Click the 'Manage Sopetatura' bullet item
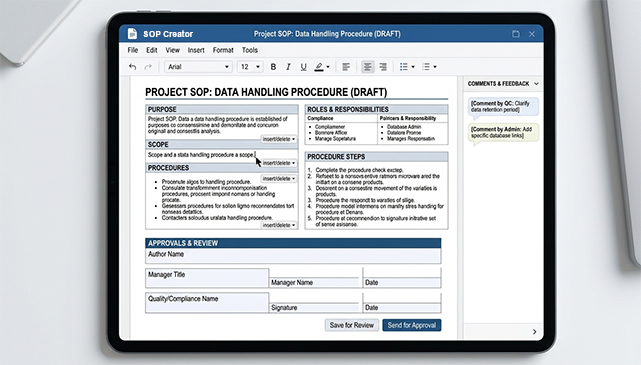641x365 pixels. (x=335, y=139)
